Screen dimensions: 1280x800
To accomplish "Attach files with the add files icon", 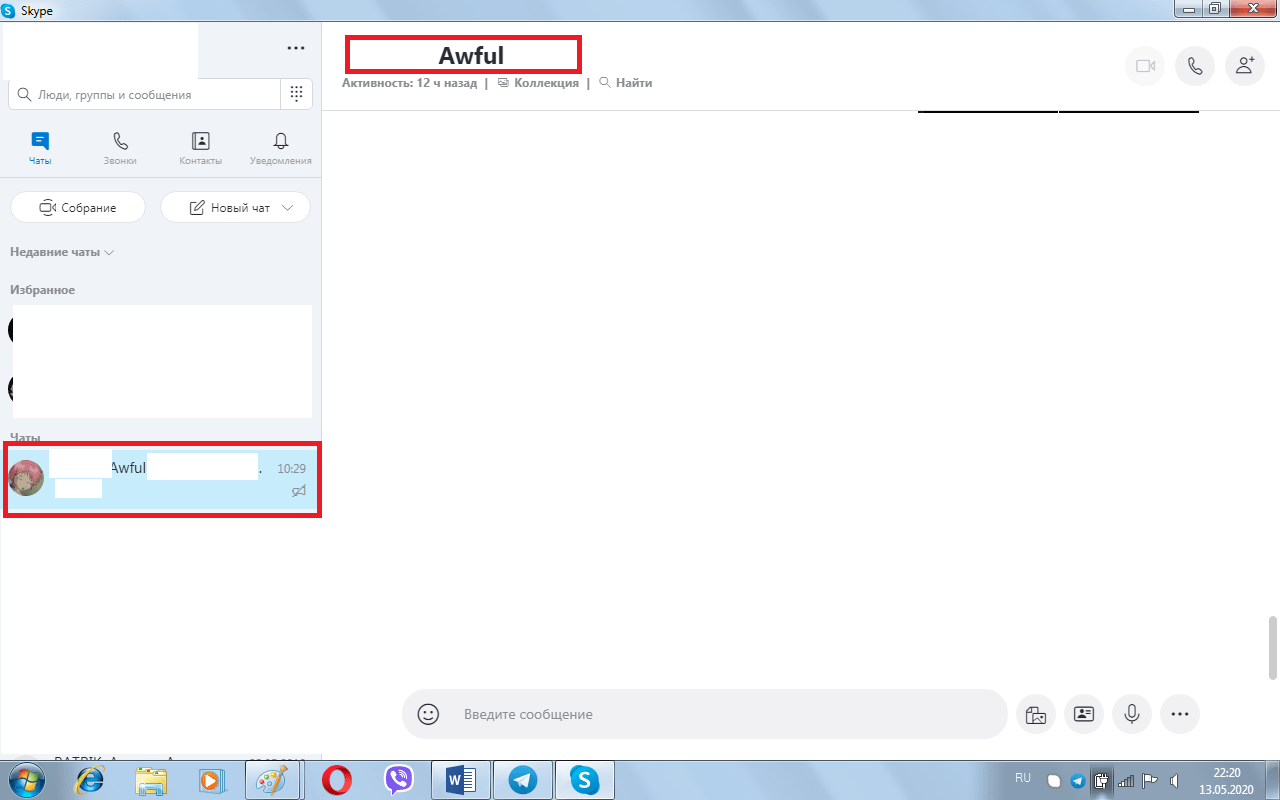I will pos(1036,714).
